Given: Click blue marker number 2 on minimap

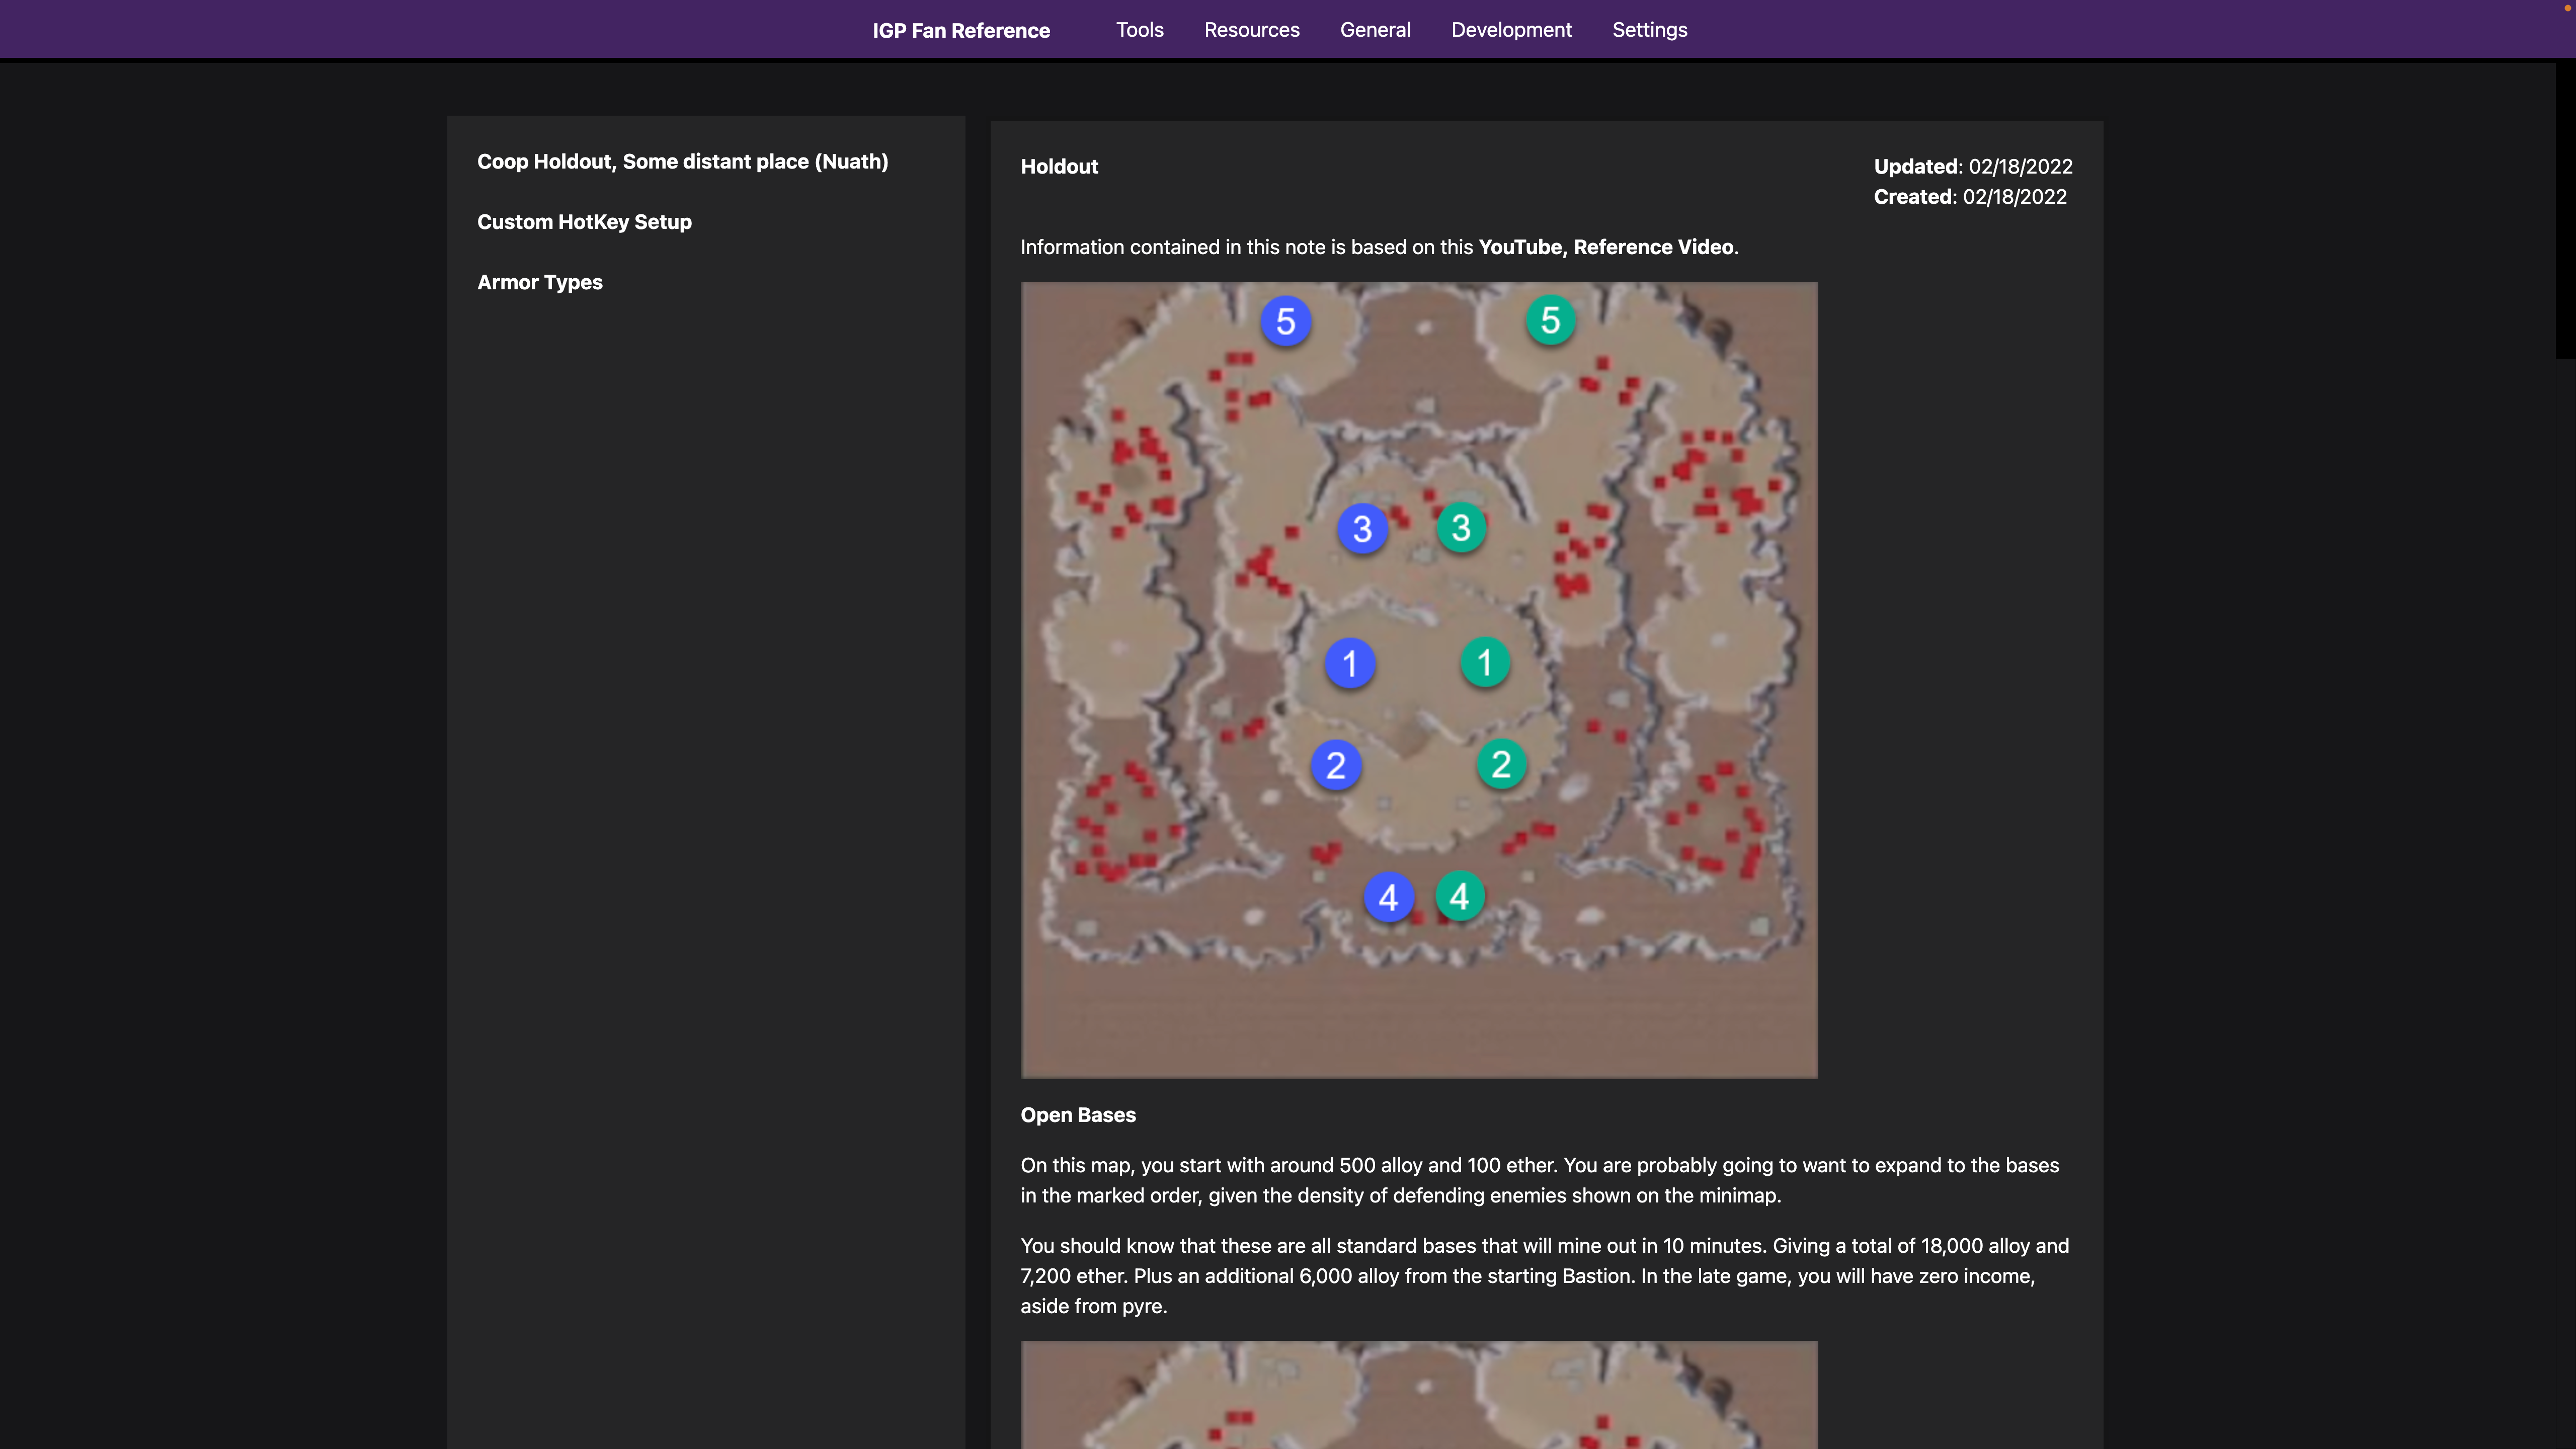Looking at the screenshot, I should point(1336,766).
